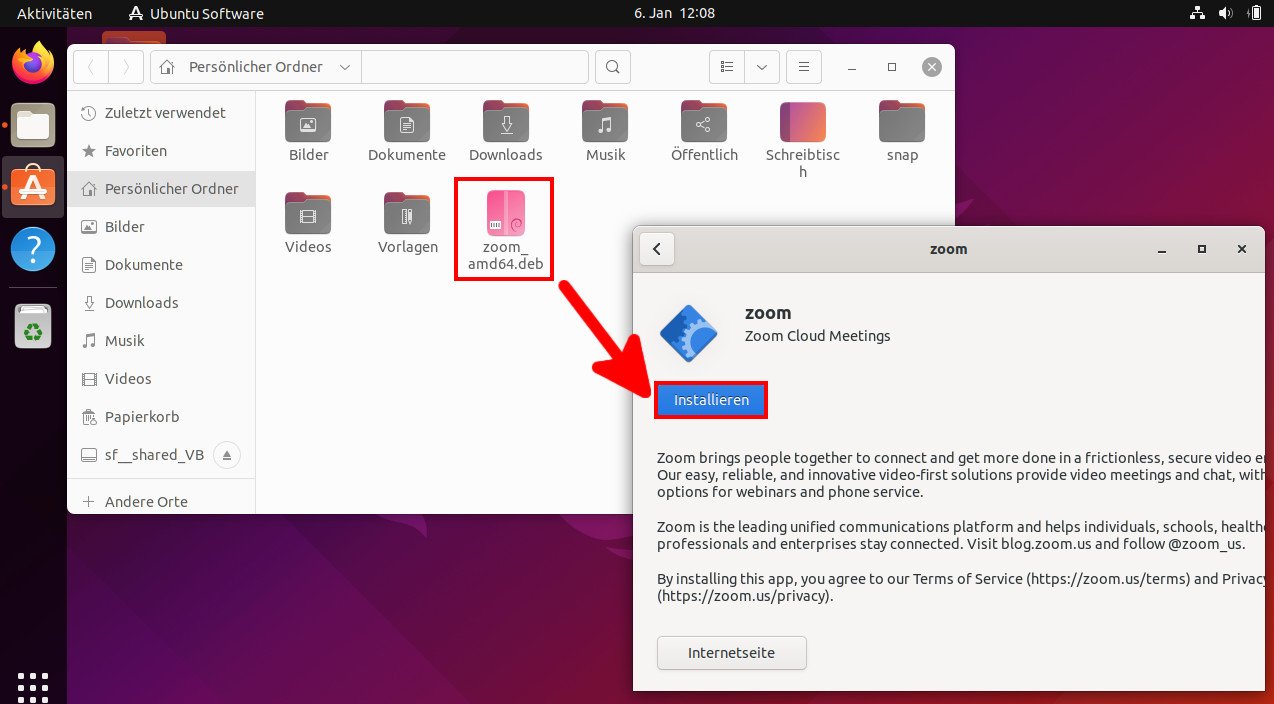
Task: Click the zoom application icon in the dialog
Action: coord(689,334)
